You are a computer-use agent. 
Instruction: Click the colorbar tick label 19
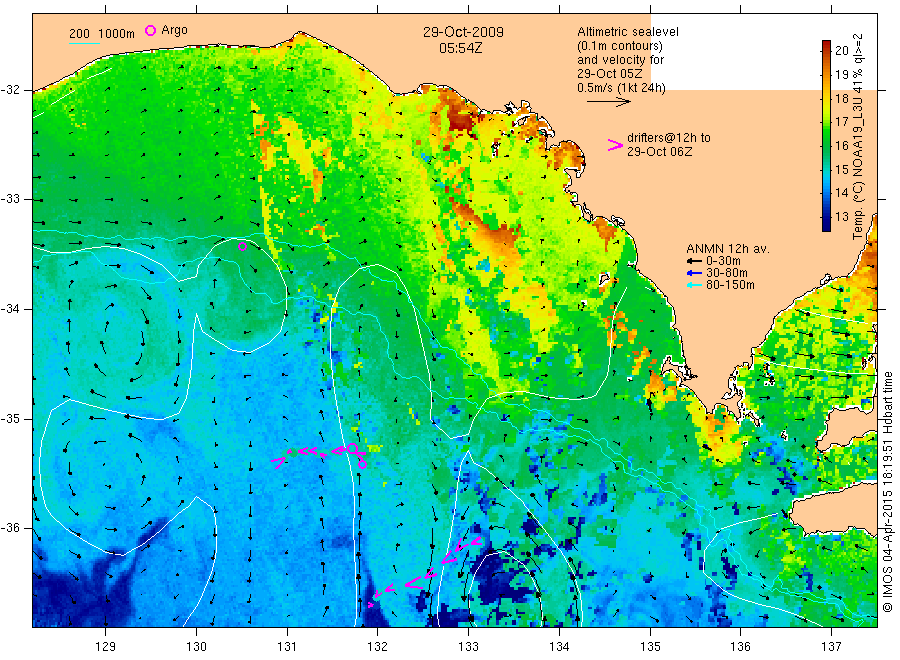(x=841, y=75)
